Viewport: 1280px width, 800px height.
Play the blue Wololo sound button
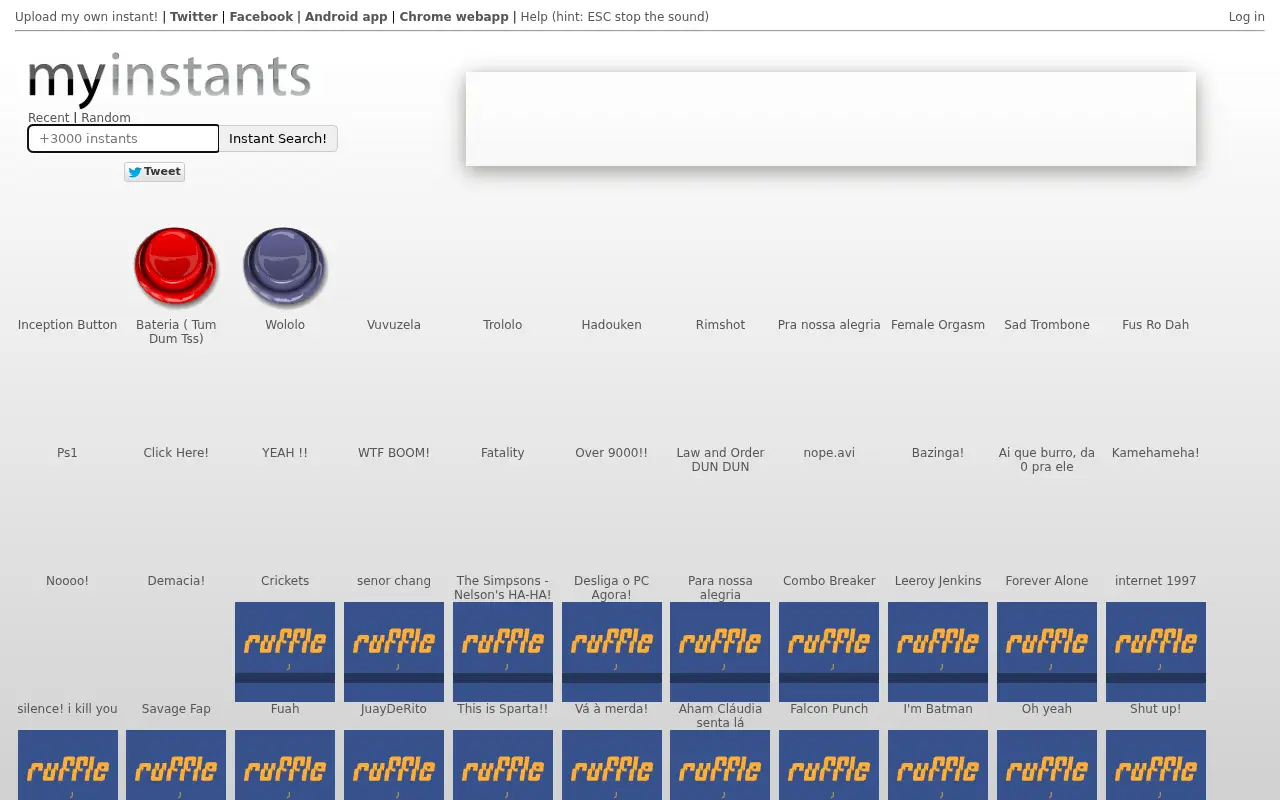tap(285, 267)
